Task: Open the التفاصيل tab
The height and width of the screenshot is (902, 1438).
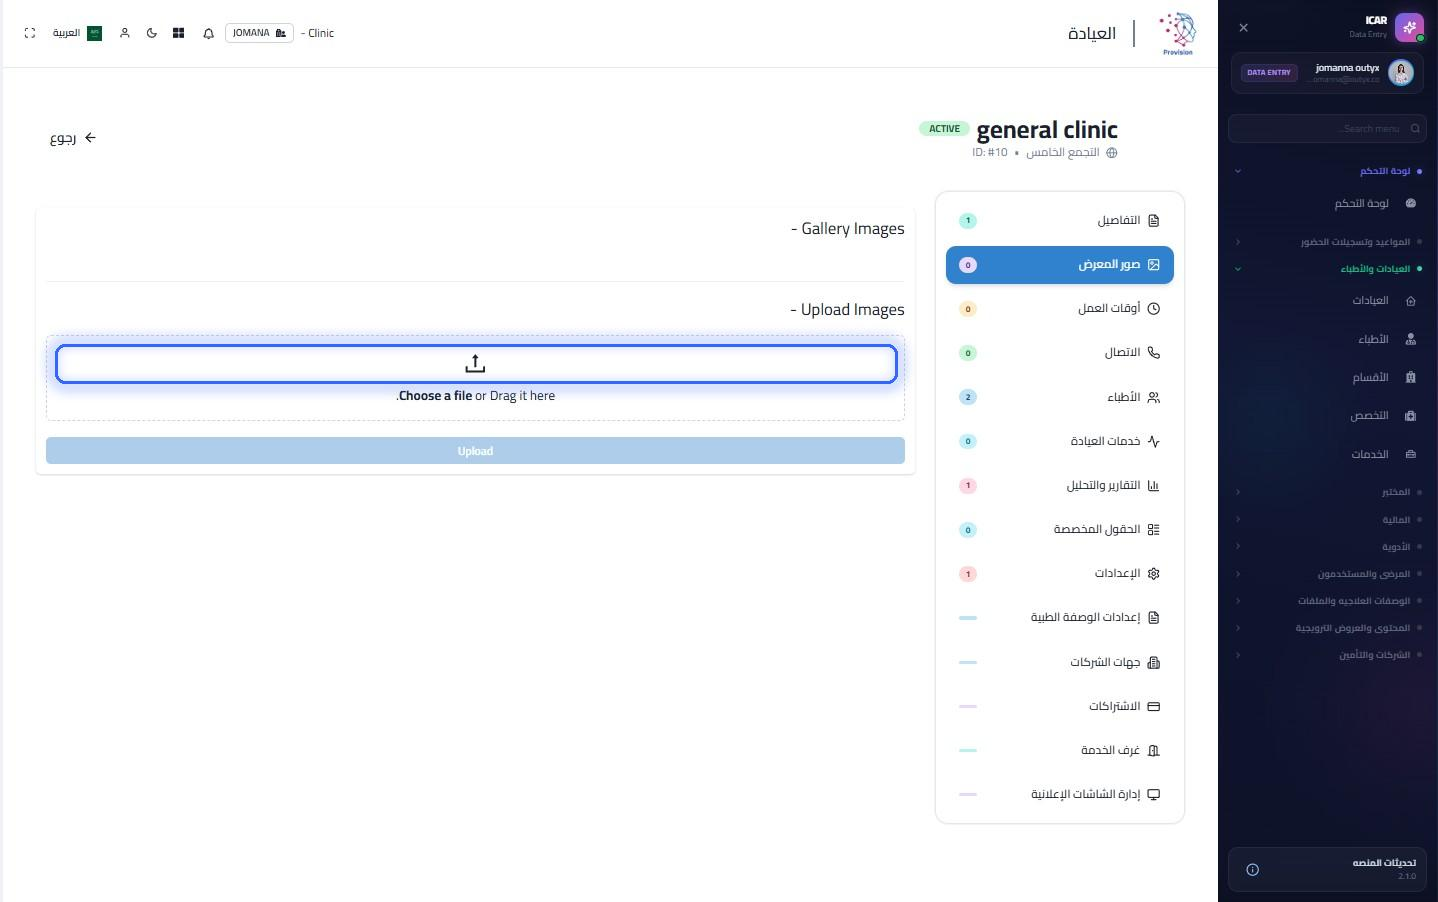Action: 1060,221
